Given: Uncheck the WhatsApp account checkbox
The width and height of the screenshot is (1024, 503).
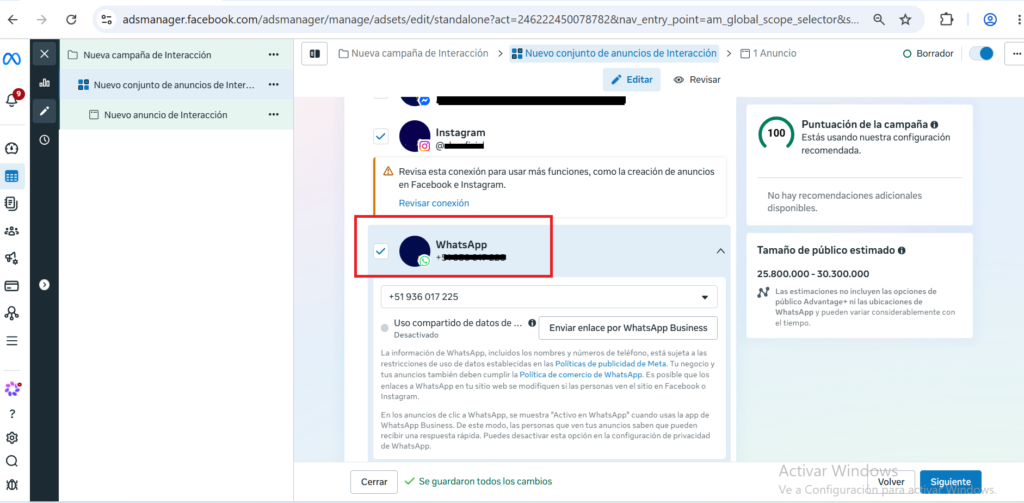Looking at the screenshot, I should click(381, 251).
